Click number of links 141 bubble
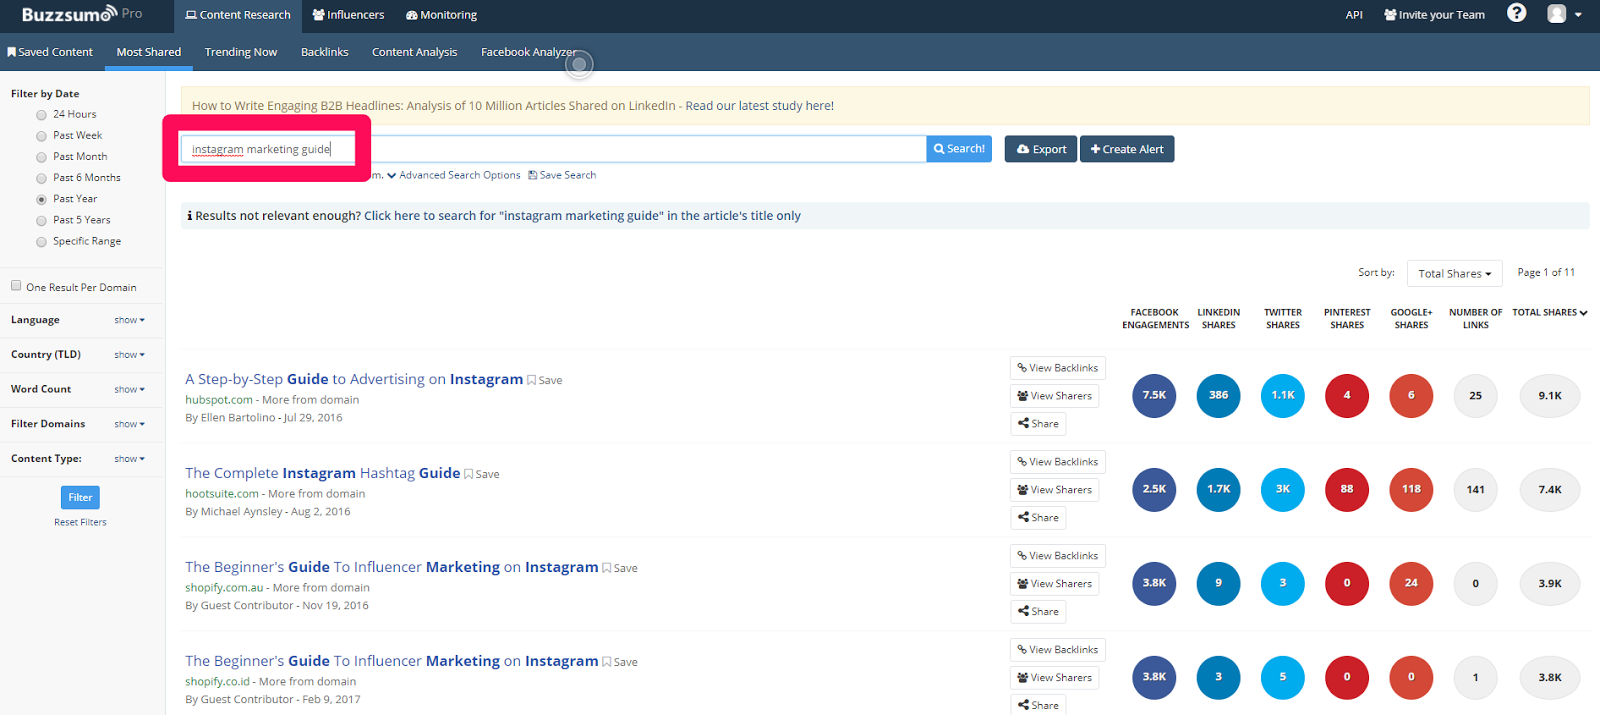This screenshot has width=1600, height=715. [x=1475, y=489]
